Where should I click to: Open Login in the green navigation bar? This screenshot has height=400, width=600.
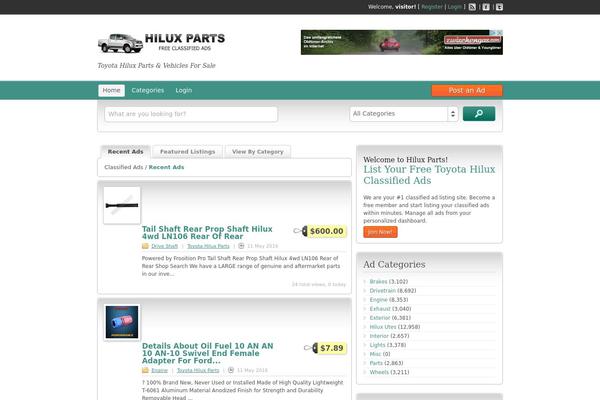tap(184, 90)
